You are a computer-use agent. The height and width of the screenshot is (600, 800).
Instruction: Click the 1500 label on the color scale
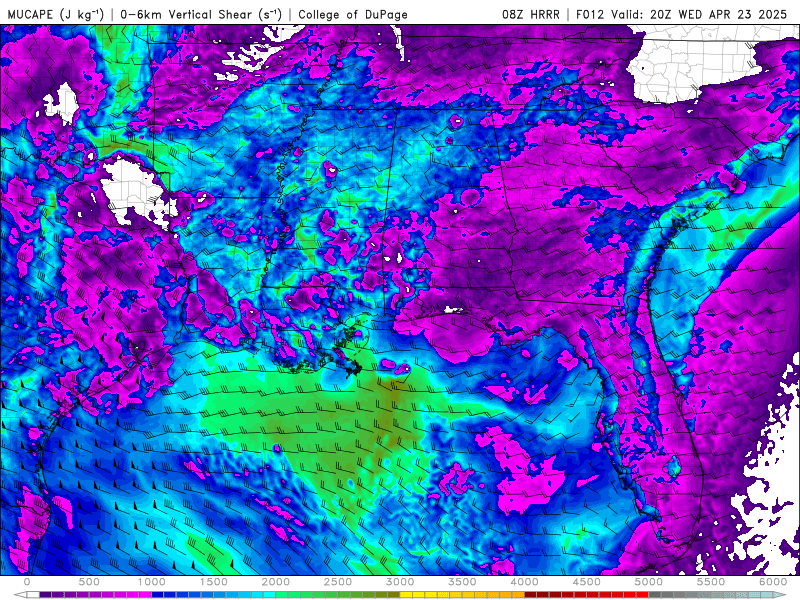214,582
